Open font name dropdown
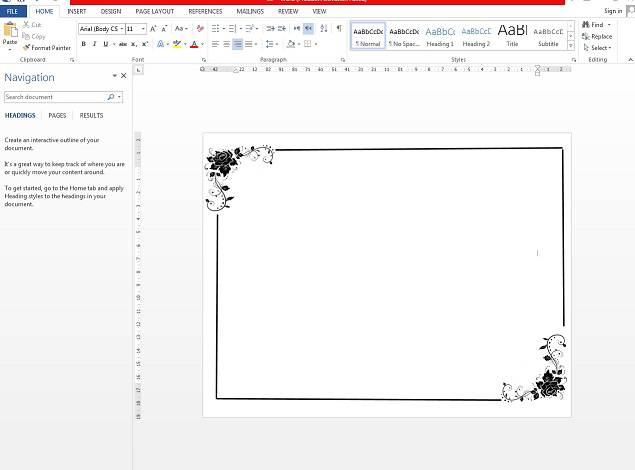The height and width of the screenshot is (470, 635). point(121,29)
